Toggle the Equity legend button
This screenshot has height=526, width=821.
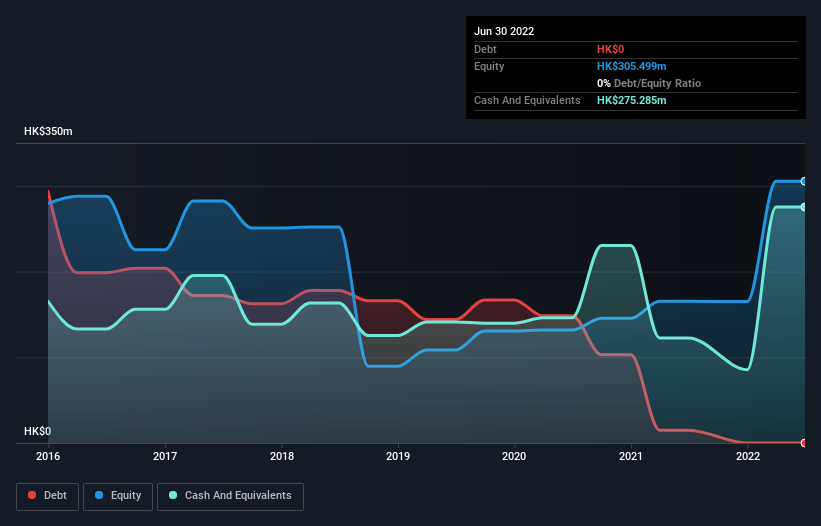pyautogui.click(x=118, y=496)
